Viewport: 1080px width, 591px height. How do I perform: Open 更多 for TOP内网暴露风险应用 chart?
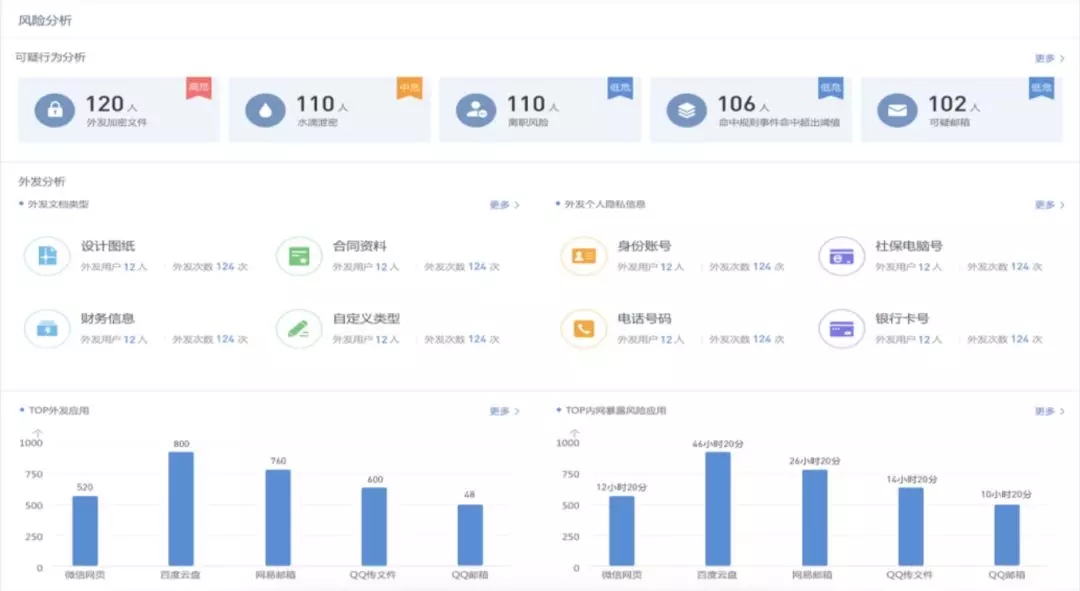point(1049,411)
